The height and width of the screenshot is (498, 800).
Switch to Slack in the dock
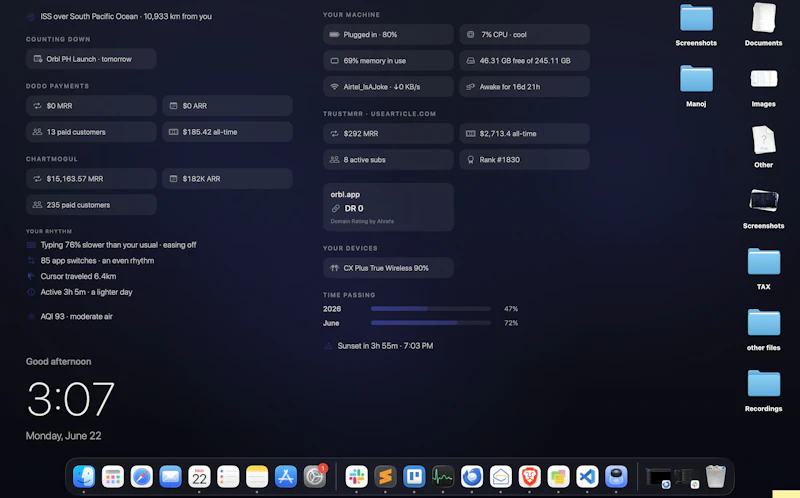[356, 477]
